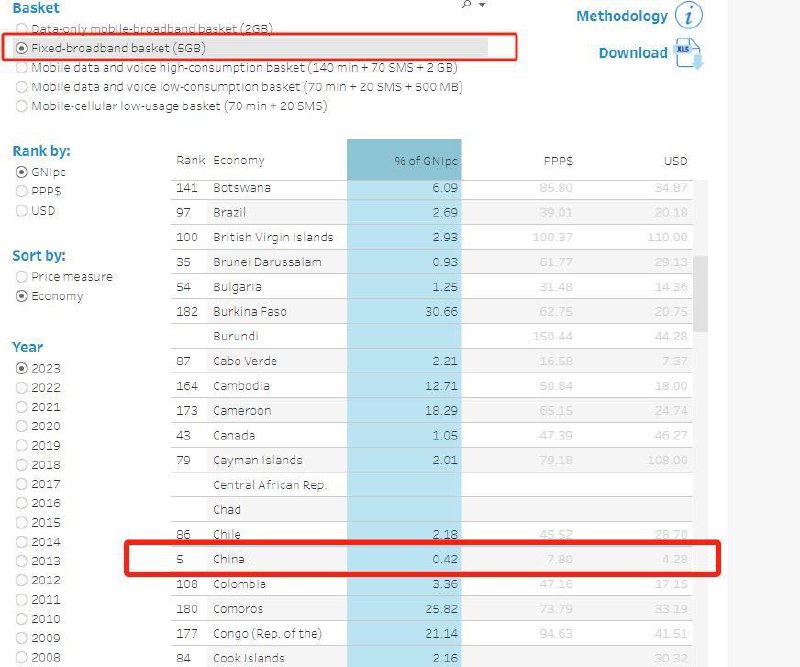Click Central African Rep. economy name
This screenshot has height=667, width=800.
270,485
